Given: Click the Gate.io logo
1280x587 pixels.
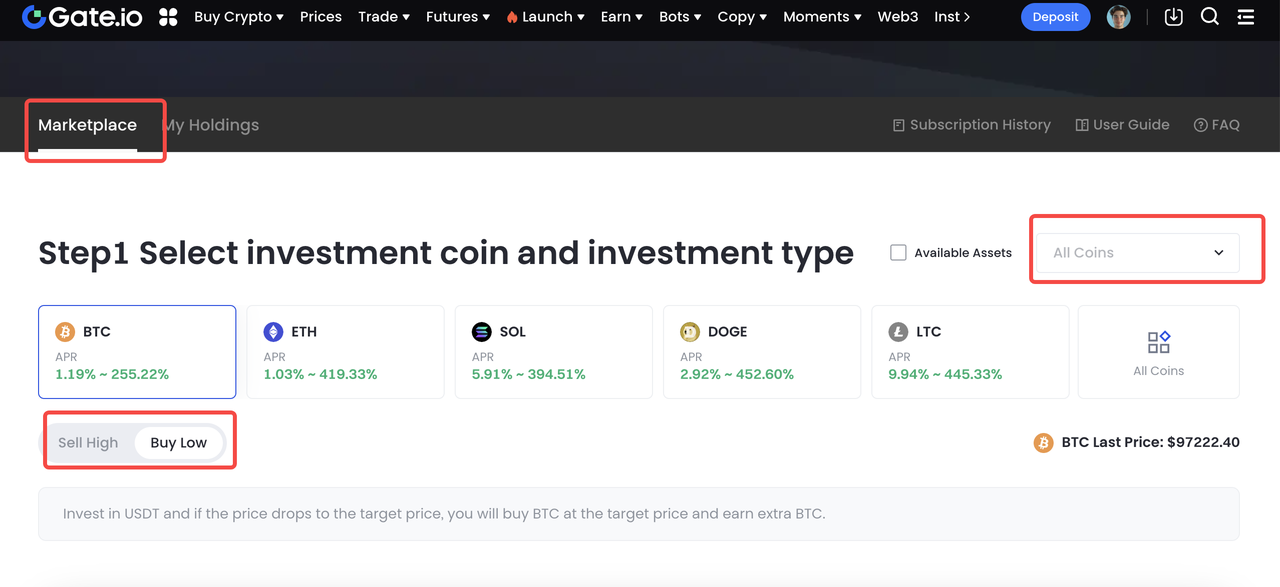Looking at the screenshot, I should tap(82, 17).
